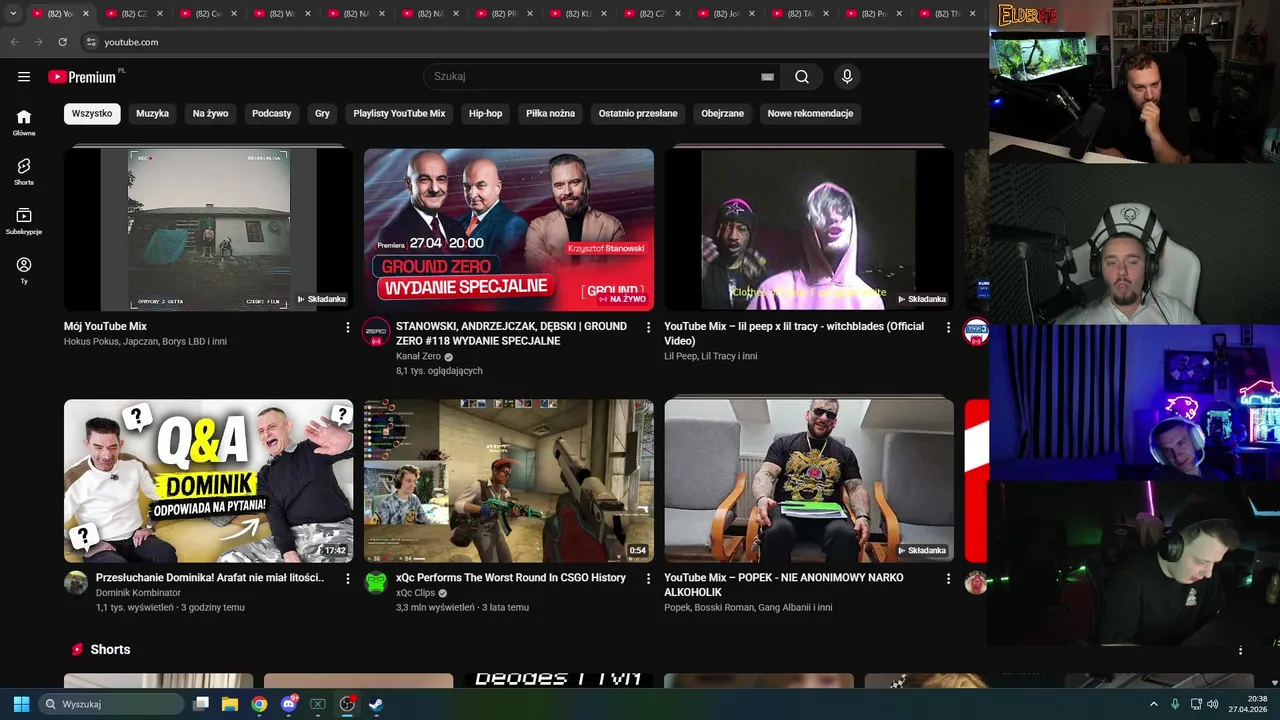Open the lil peep witchblades thumbnail
This screenshot has height=720, width=1280.
point(809,230)
